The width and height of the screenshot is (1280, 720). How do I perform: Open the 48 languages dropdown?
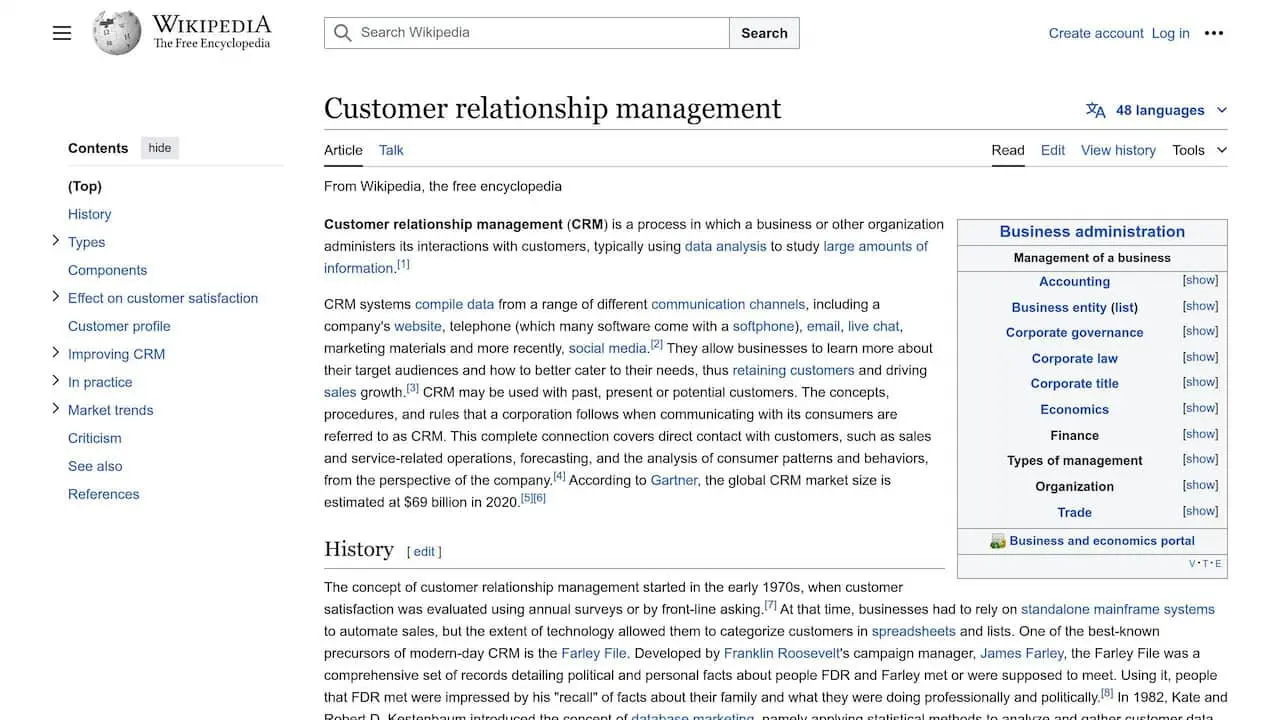[1160, 110]
